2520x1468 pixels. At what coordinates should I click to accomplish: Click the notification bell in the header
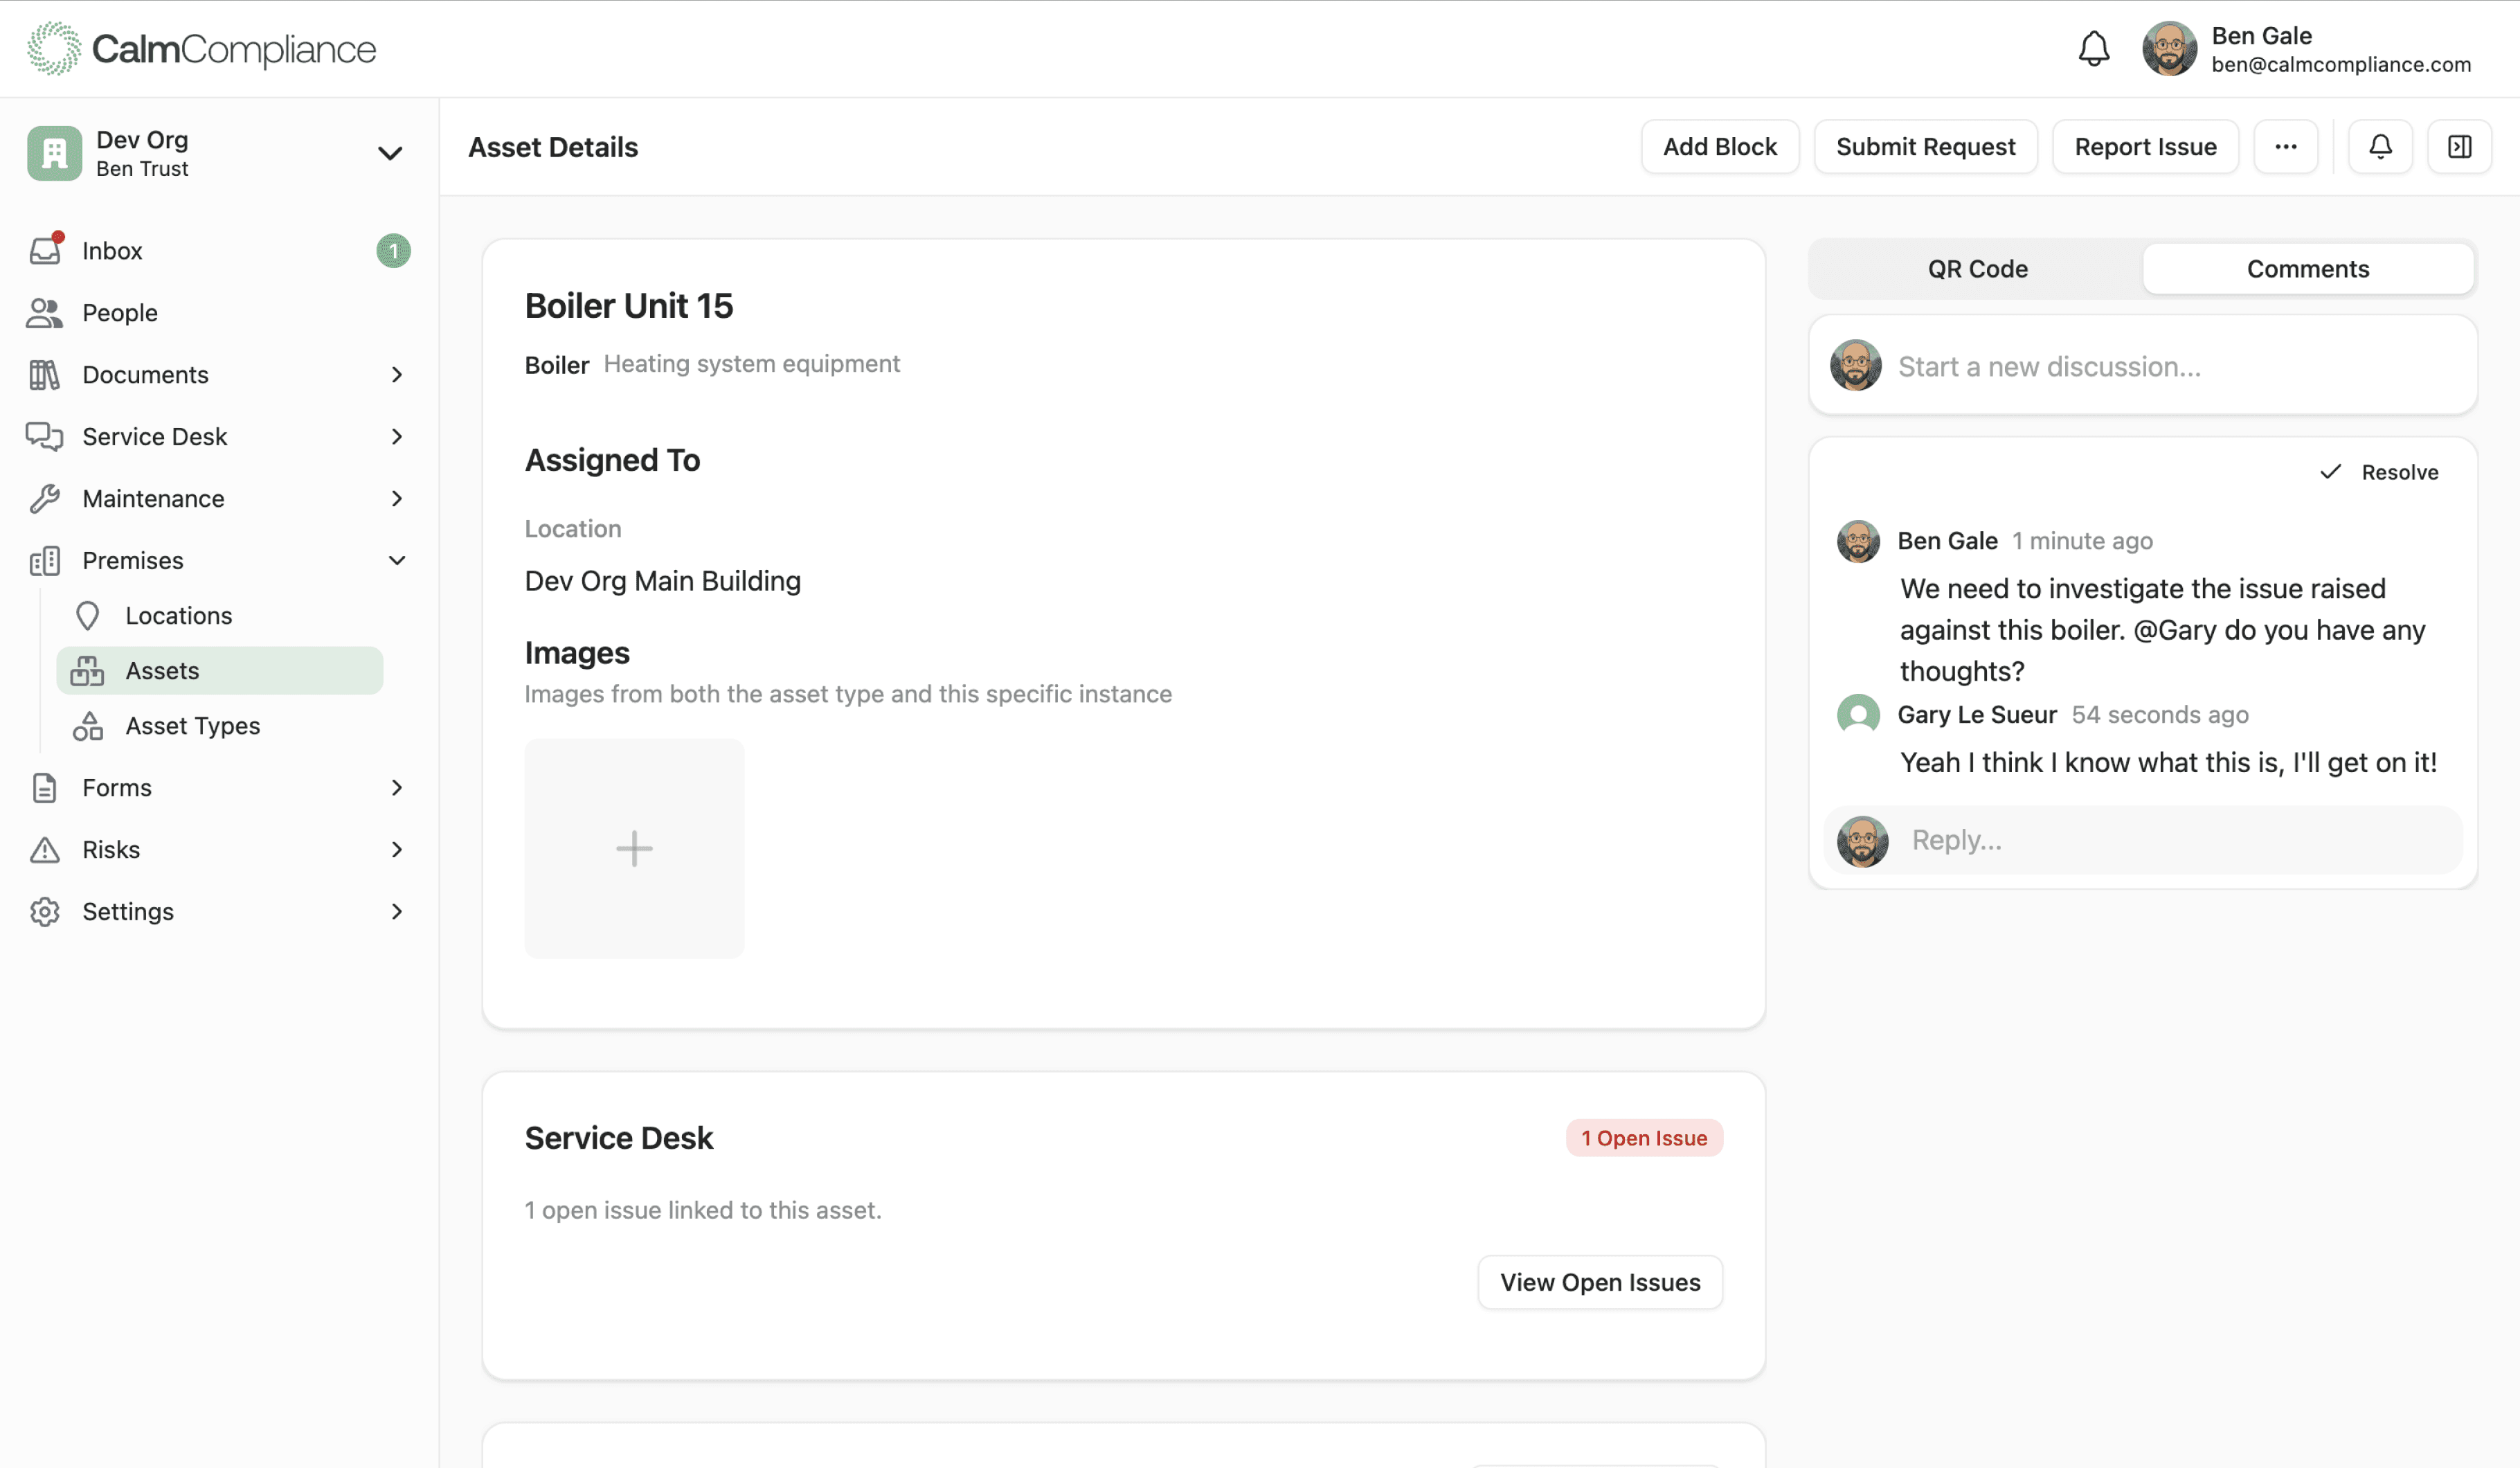[2095, 48]
